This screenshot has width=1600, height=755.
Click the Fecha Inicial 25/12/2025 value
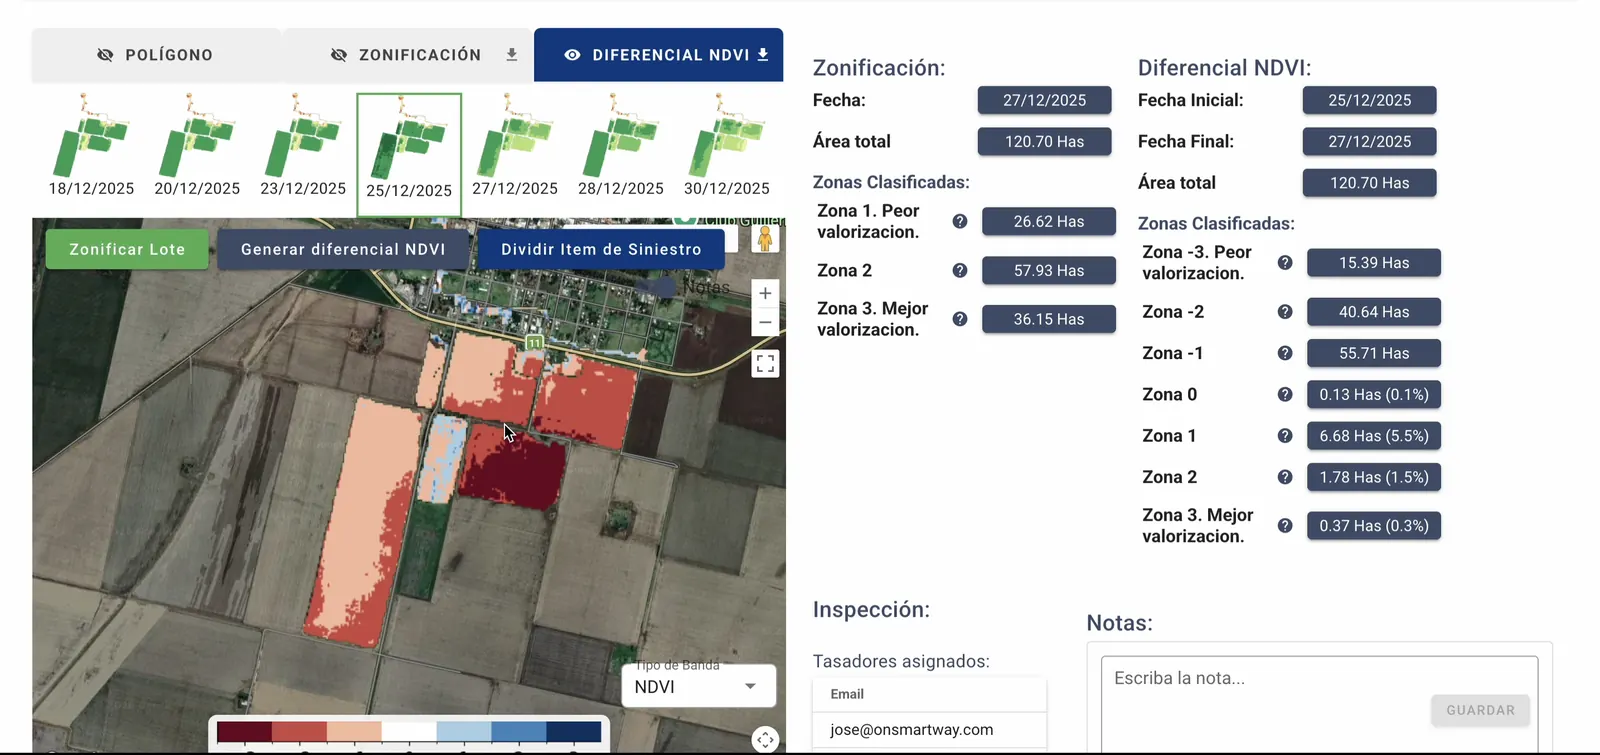pyautogui.click(x=1369, y=100)
